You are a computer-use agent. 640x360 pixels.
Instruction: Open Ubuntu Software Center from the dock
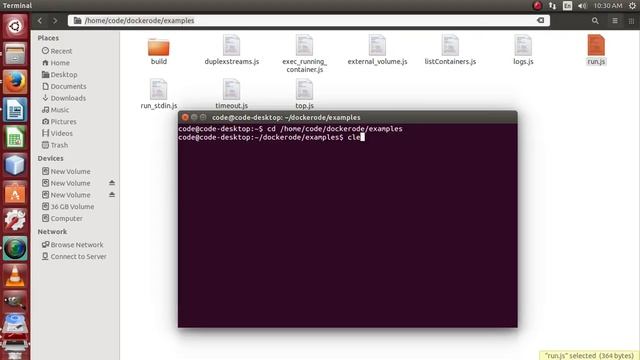pyautogui.click(x=15, y=193)
